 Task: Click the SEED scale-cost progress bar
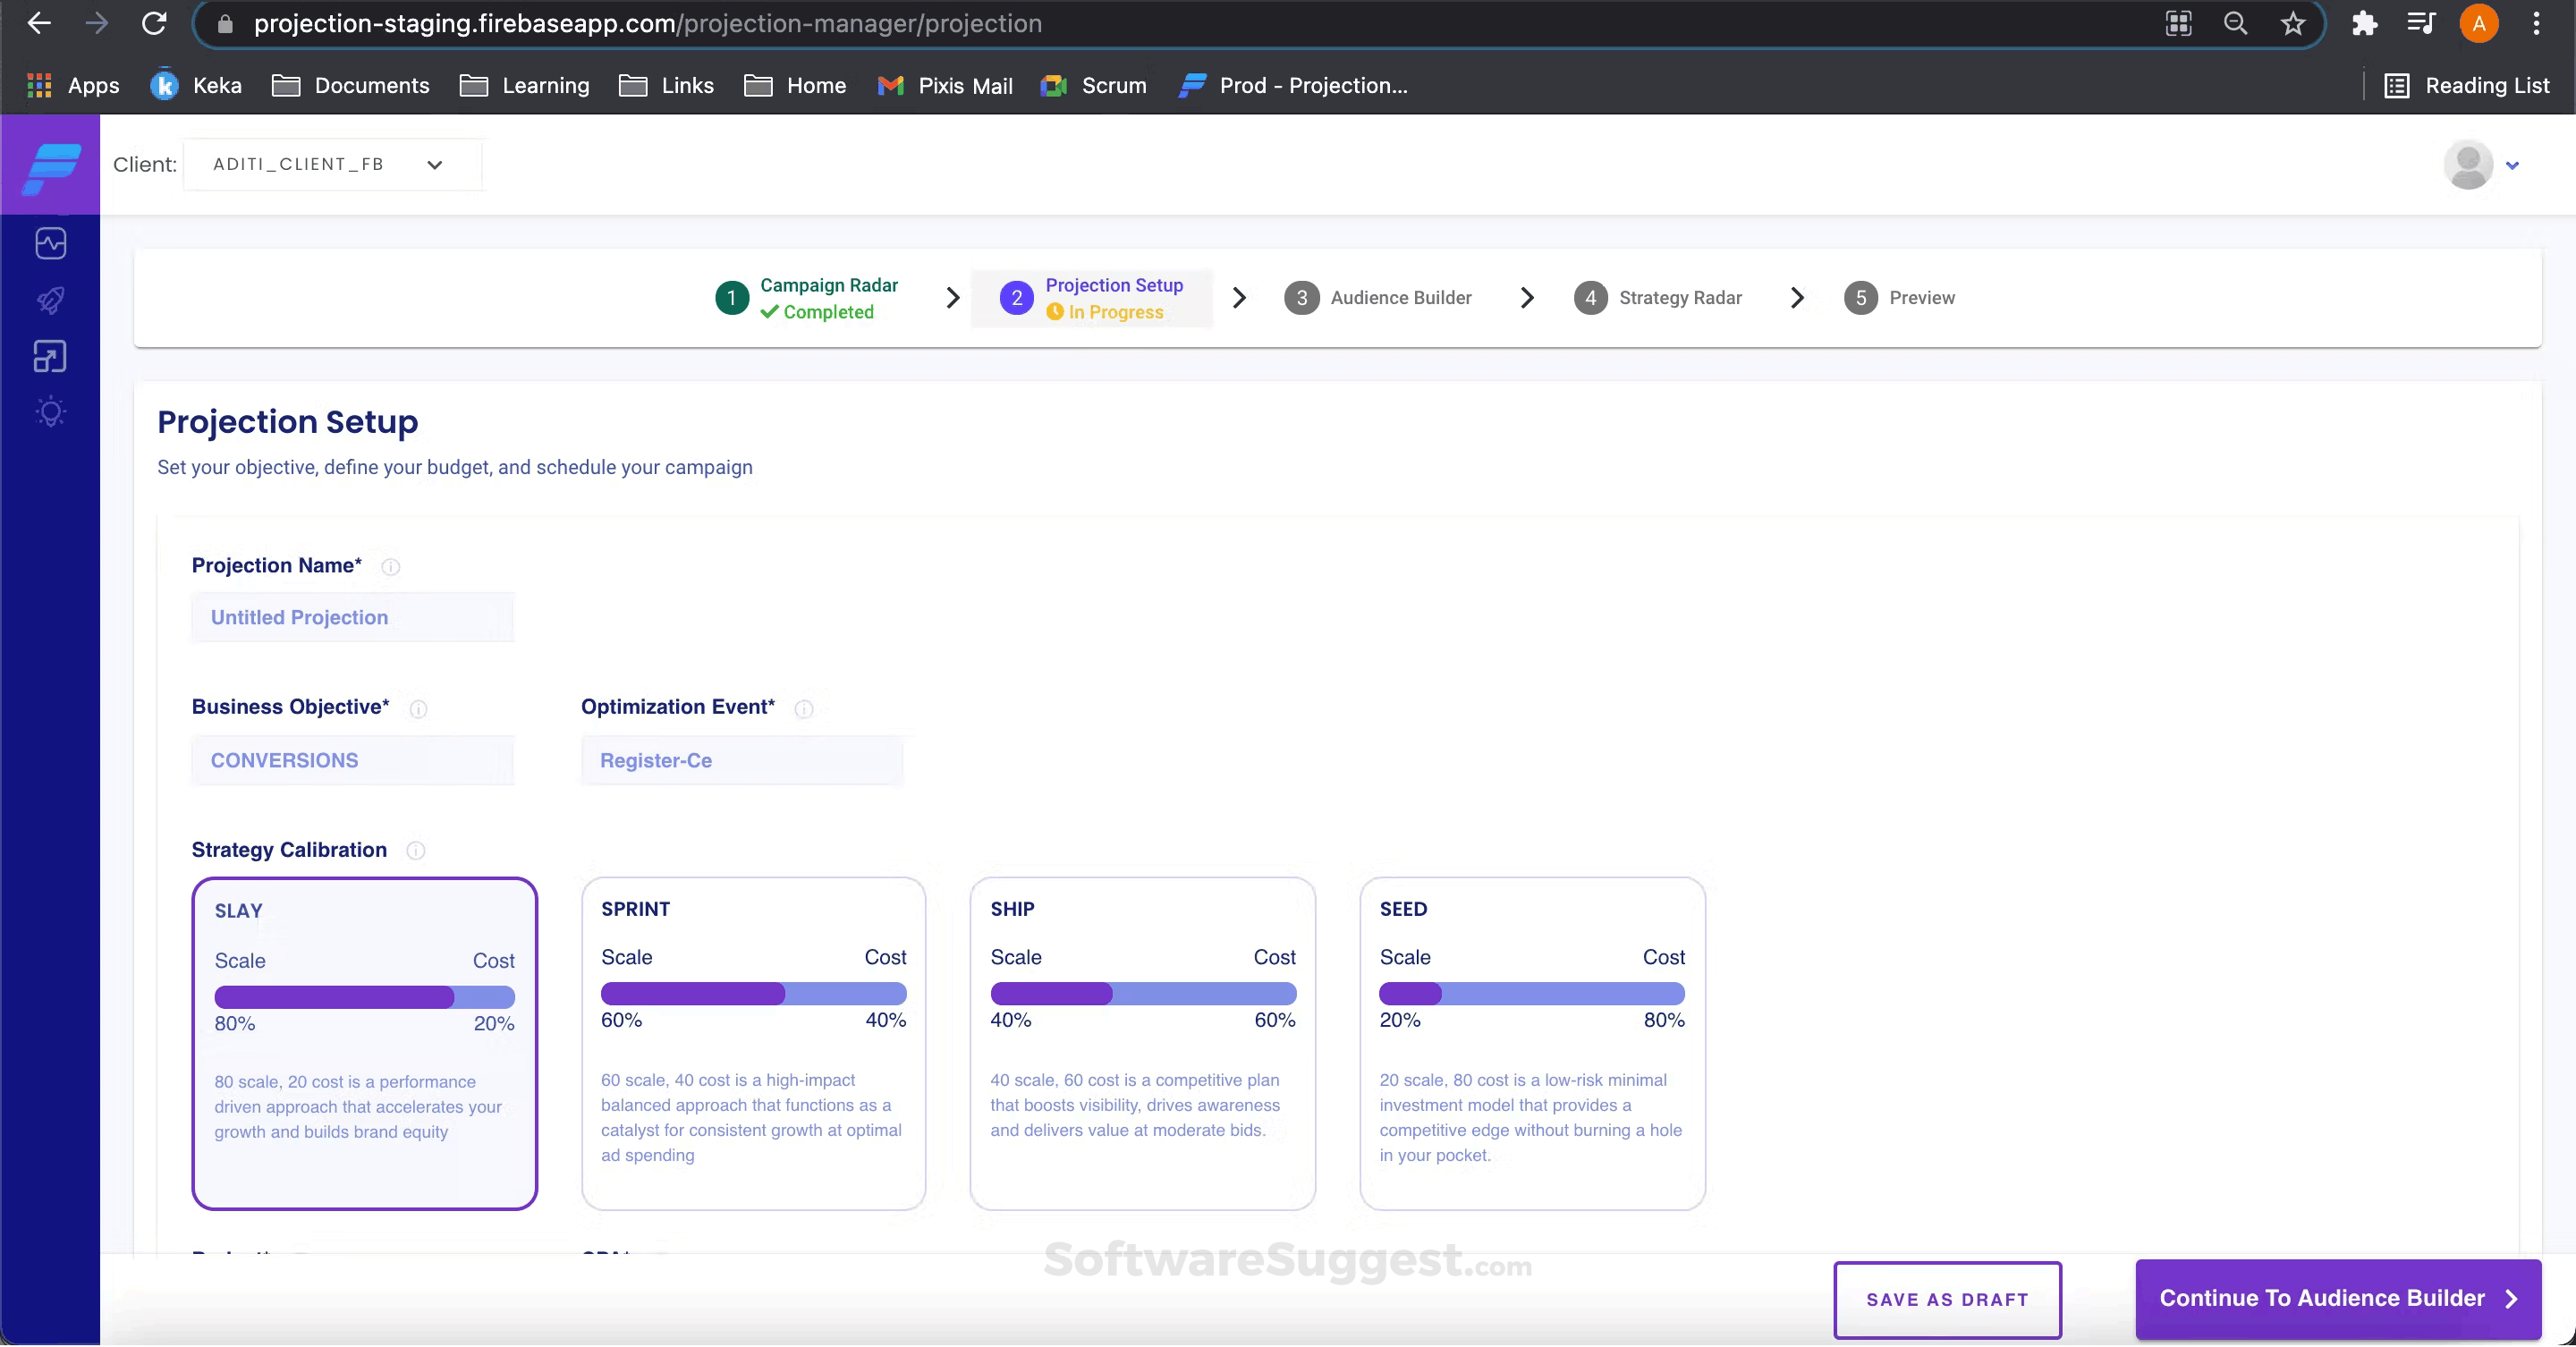pyautogui.click(x=1532, y=994)
